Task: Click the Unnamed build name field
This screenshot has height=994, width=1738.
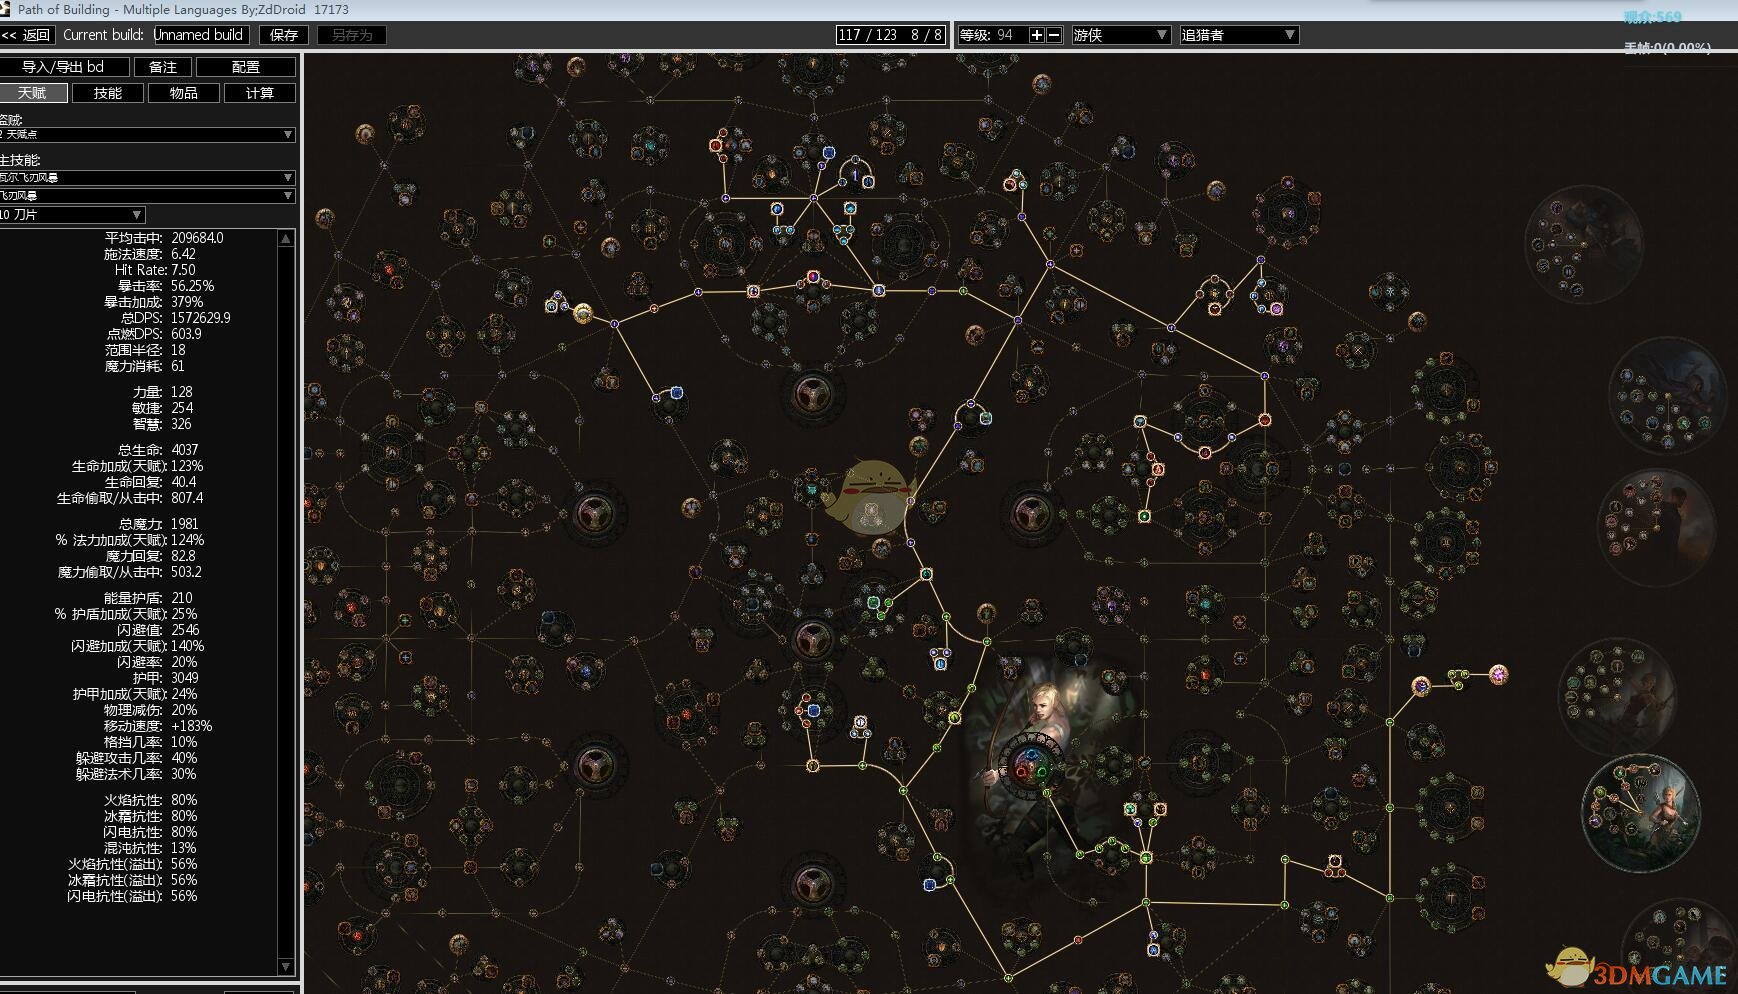Action: point(199,35)
